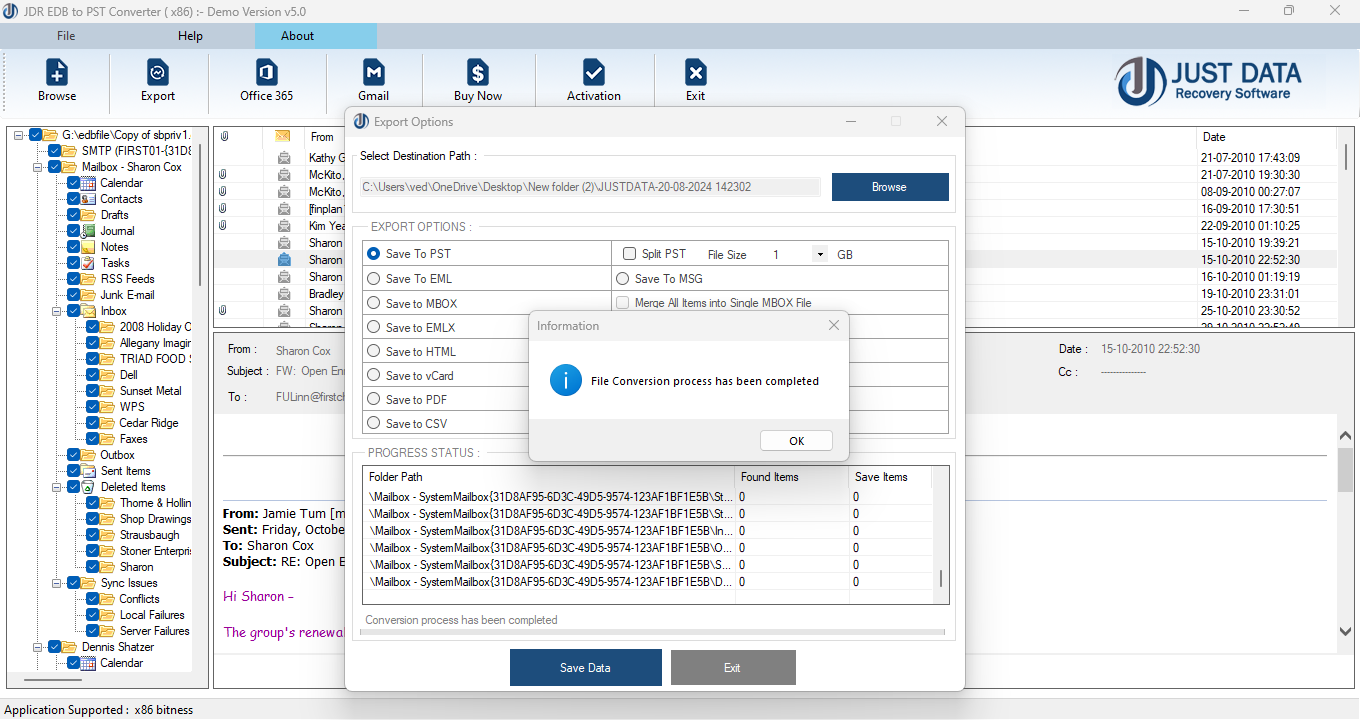Switch to the About tab
Image resolution: width=1360 pixels, height=720 pixels.
(x=297, y=35)
